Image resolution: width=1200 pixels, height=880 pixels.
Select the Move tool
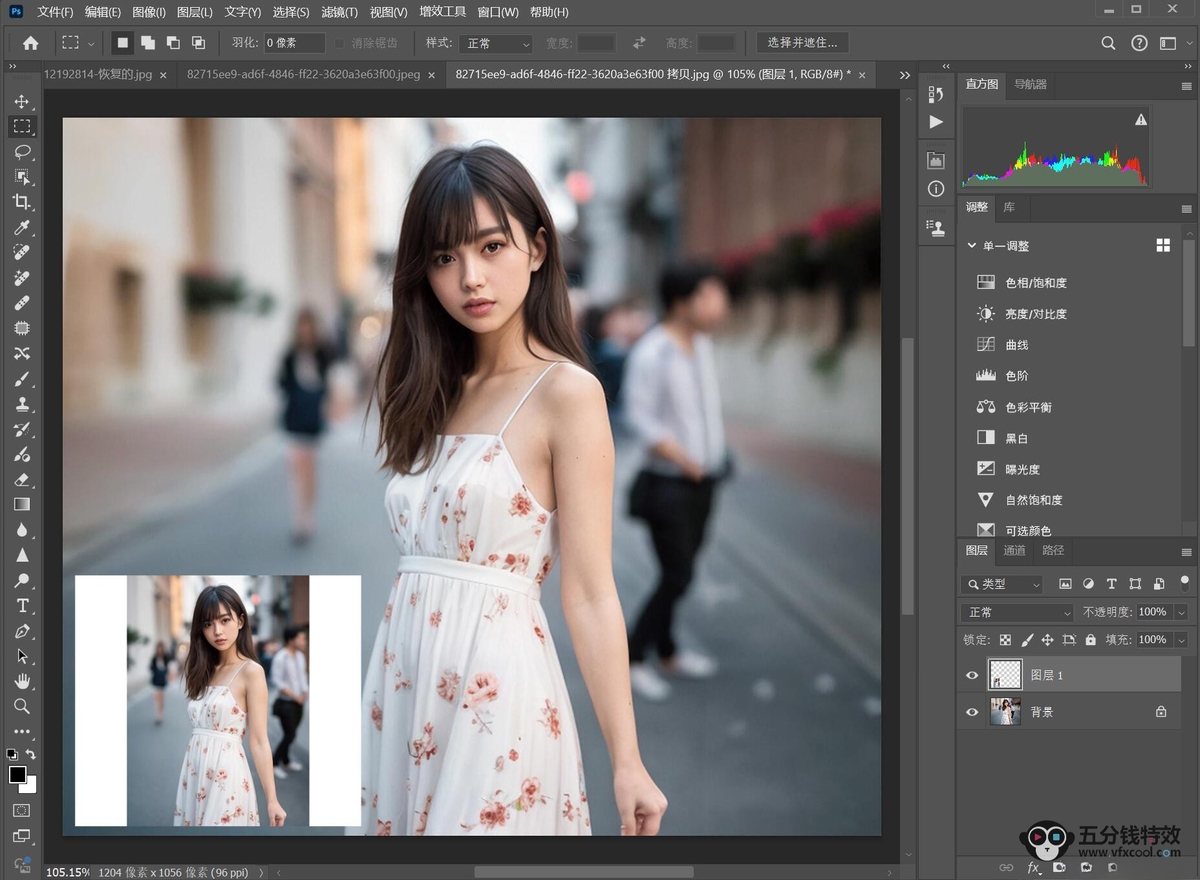(22, 102)
